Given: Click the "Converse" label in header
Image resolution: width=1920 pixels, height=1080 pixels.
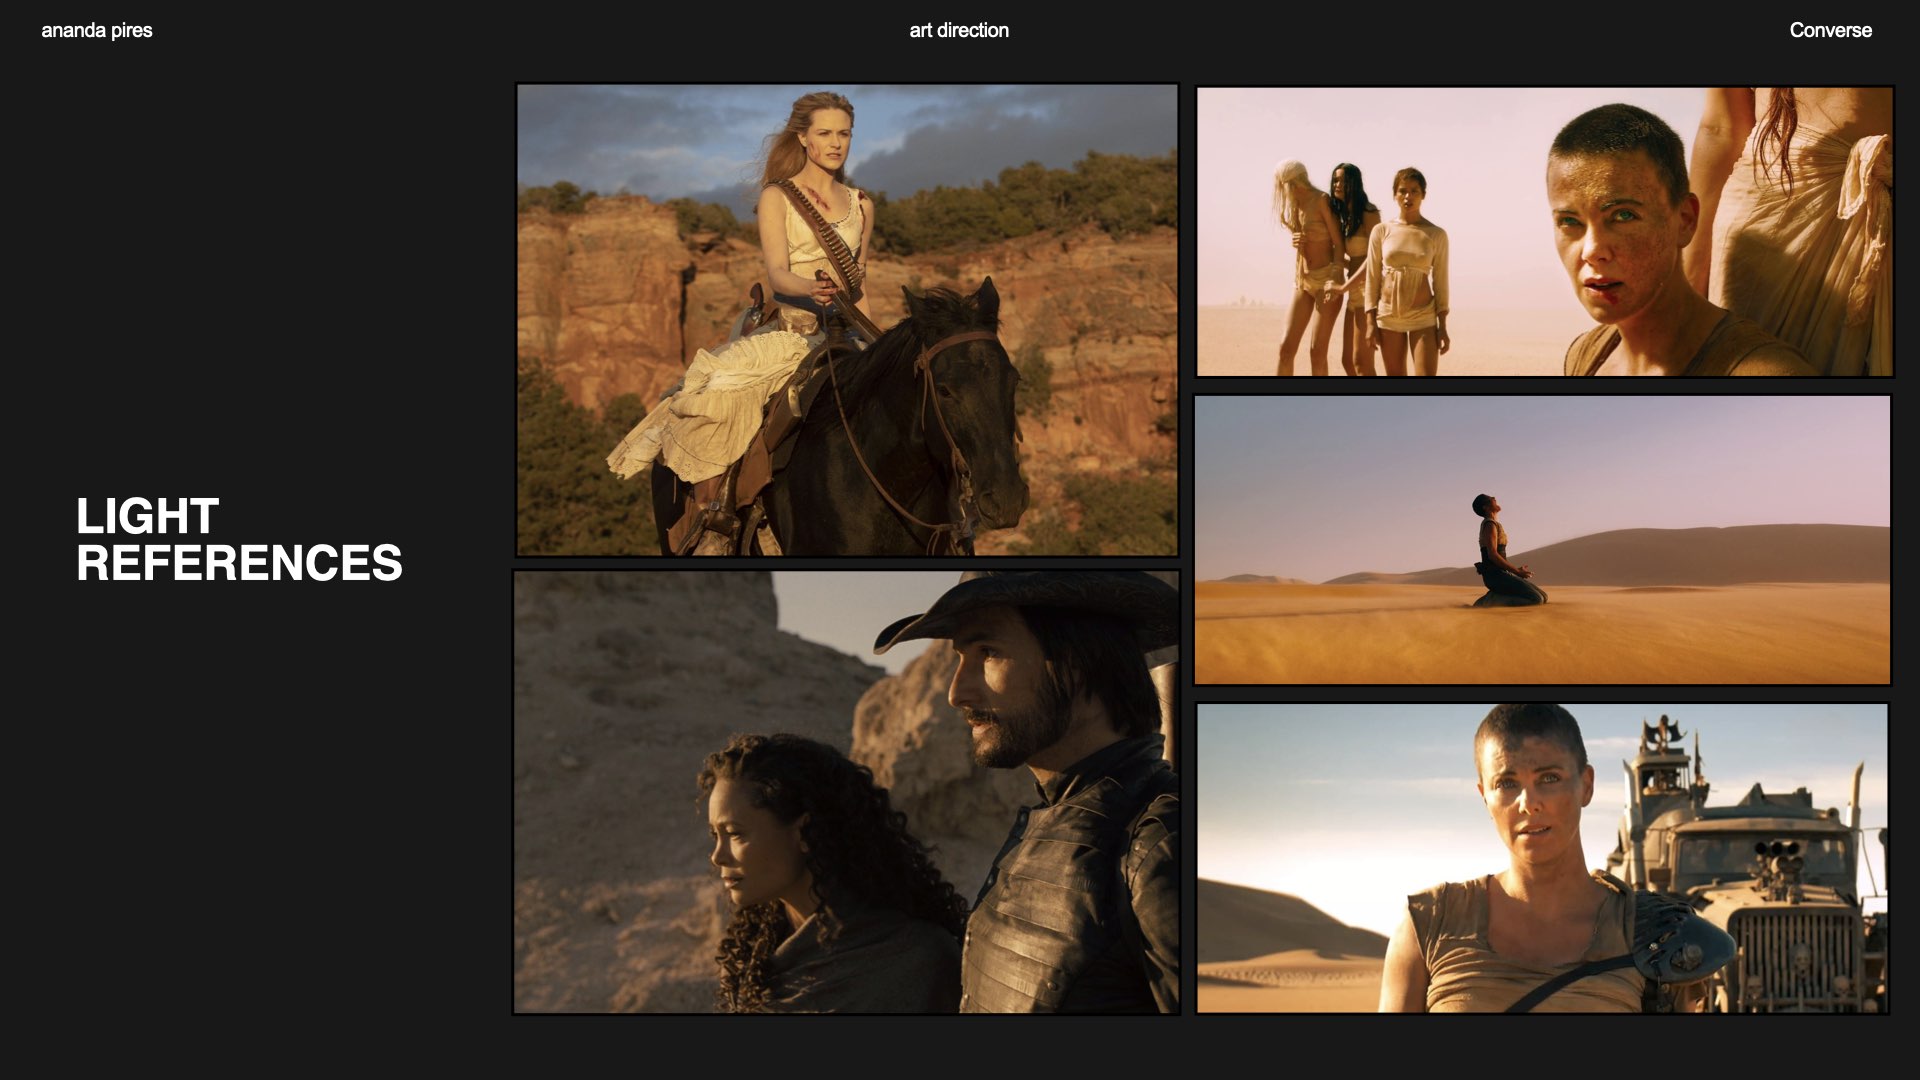Looking at the screenshot, I should tap(1830, 30).
